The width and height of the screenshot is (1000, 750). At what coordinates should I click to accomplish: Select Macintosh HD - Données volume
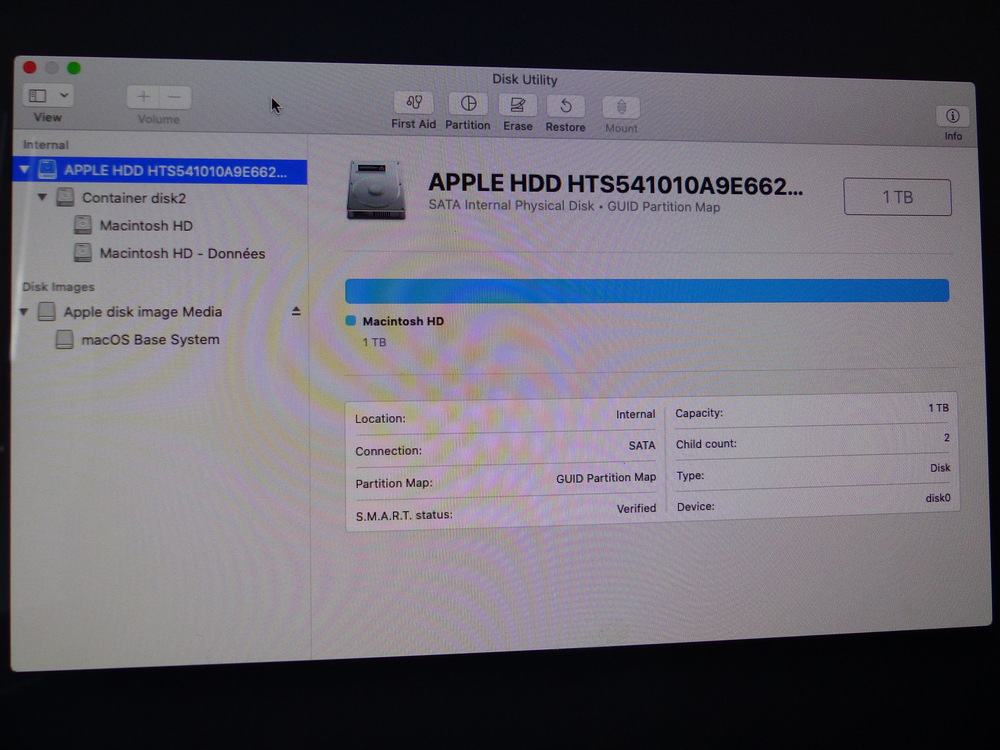coord(182,253)
